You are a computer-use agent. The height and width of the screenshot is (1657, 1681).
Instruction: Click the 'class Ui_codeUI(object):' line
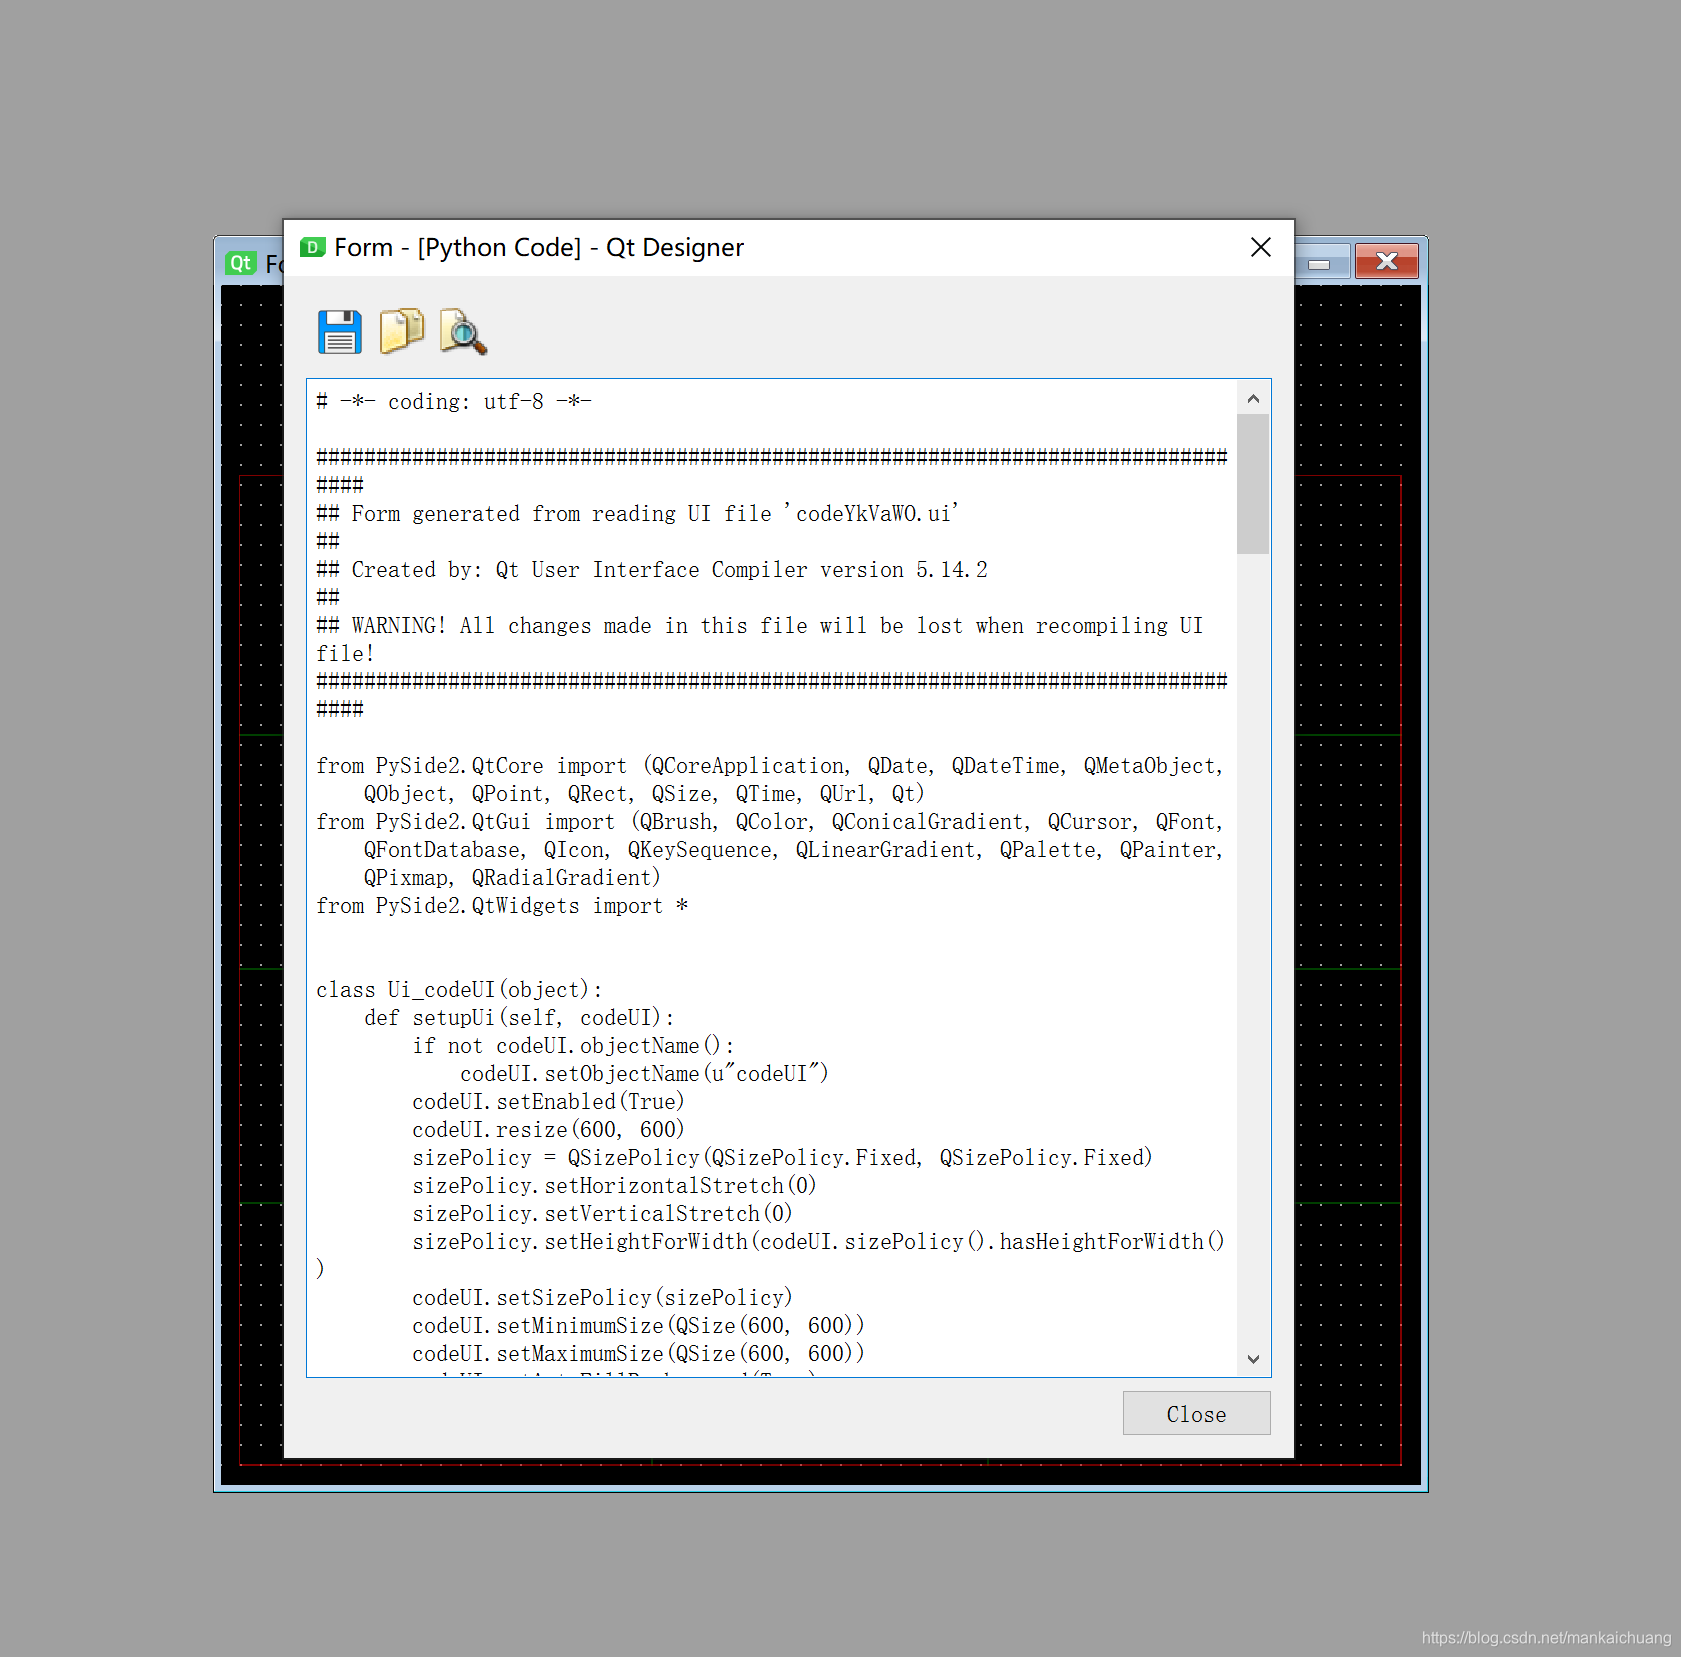(459, 990)
